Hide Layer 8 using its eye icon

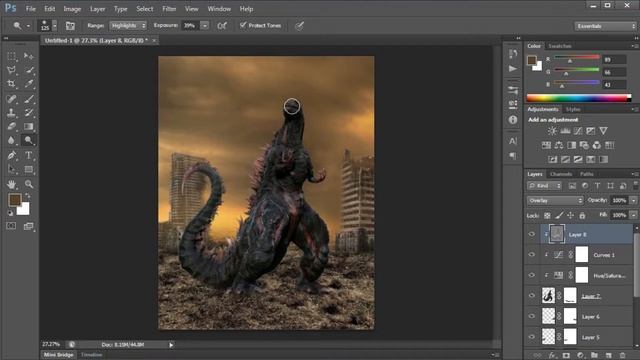pyautogui.click(x=531, y=234)
